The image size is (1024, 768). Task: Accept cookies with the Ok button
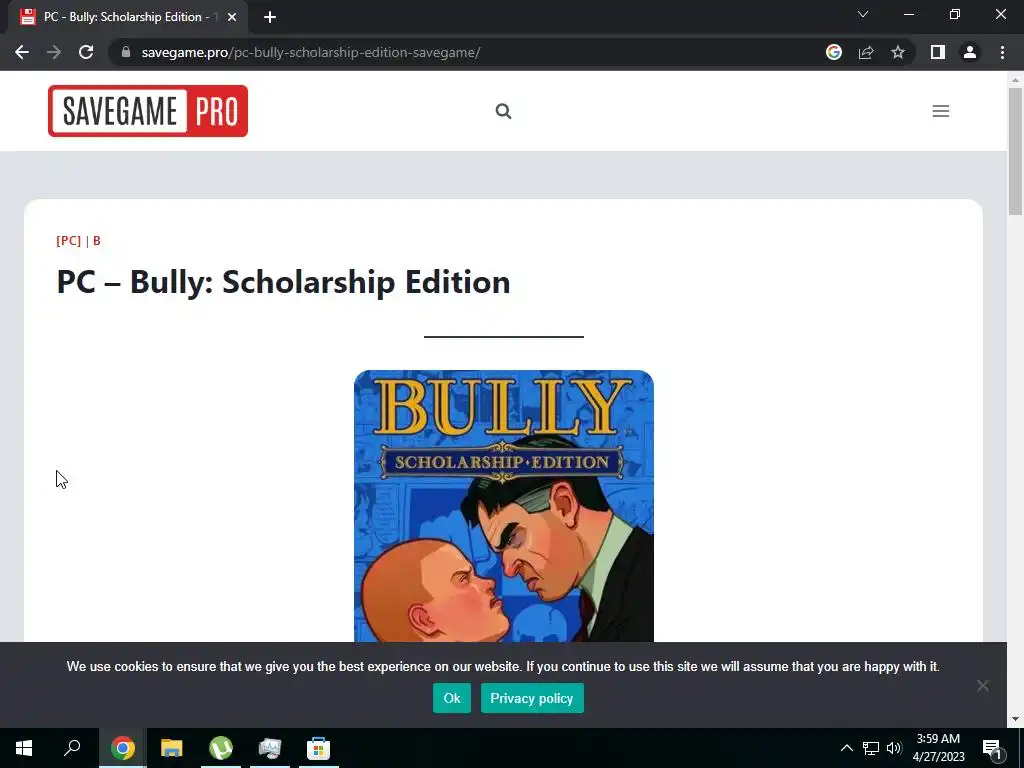pos(452,698)
